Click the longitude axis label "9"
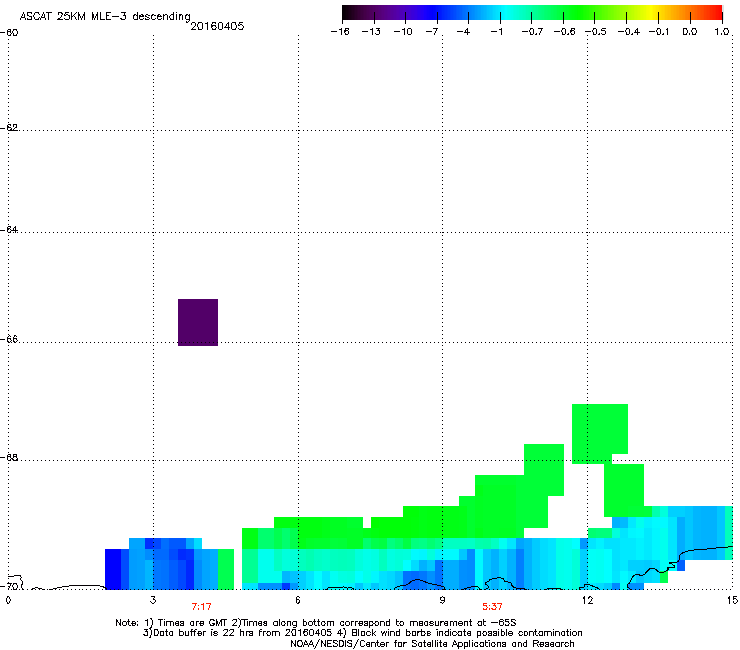Viewport: 740px width, 650px height. tap(442, 600)
